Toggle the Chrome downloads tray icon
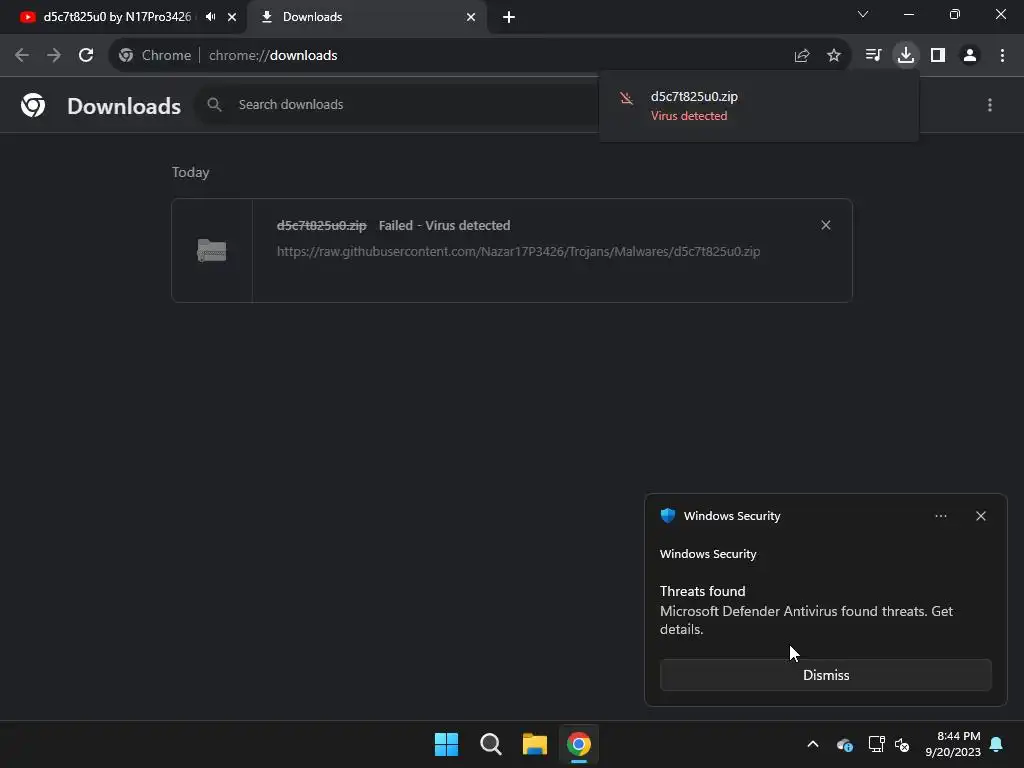Image resolution: width=1024 pixels, height=768 pixels. tap(906, 56)
